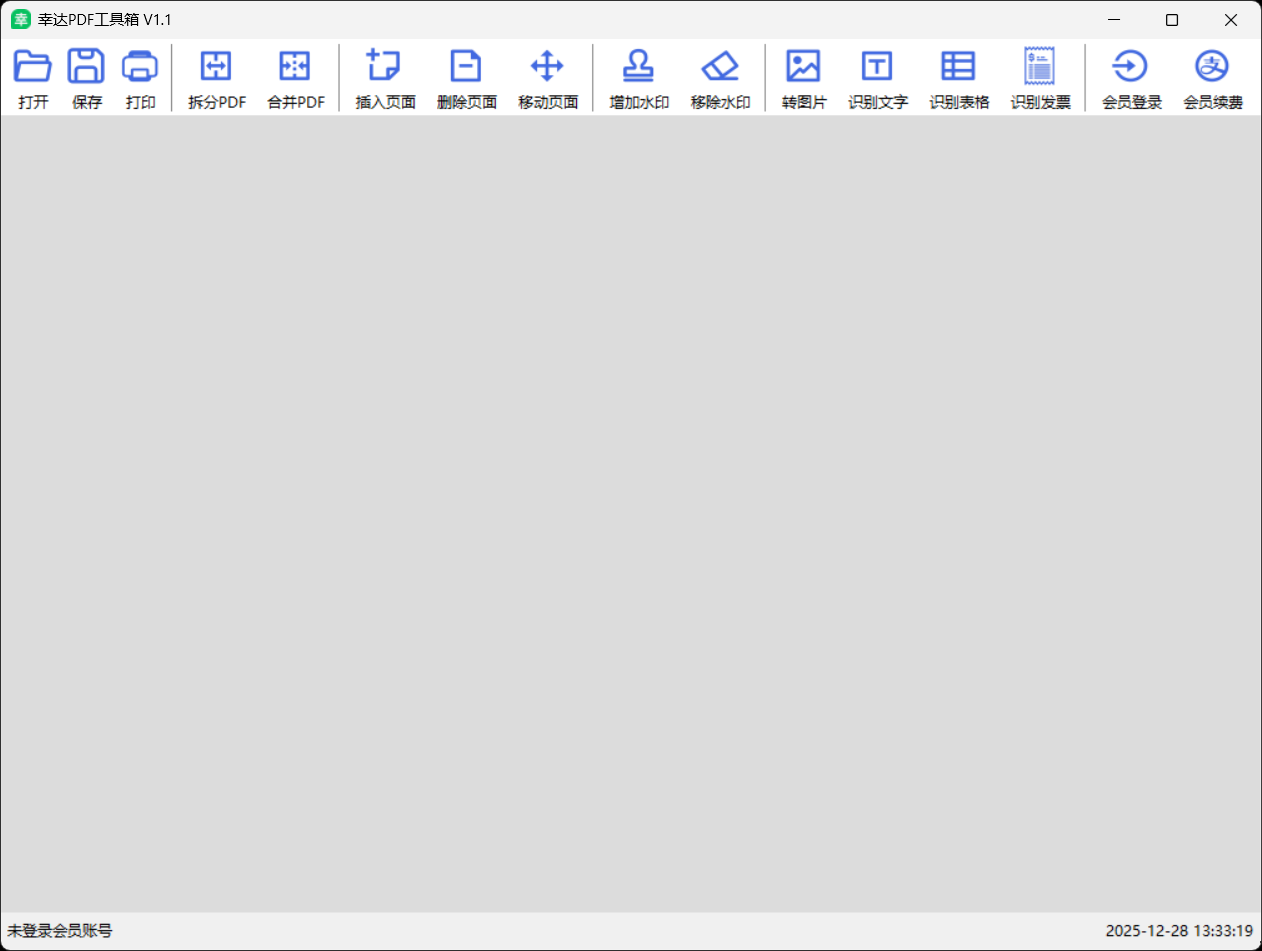Click the Save (保存) floppy disk icon
Image resolution: width=1262 pixels, height=951 pixels.
point(86,67)
